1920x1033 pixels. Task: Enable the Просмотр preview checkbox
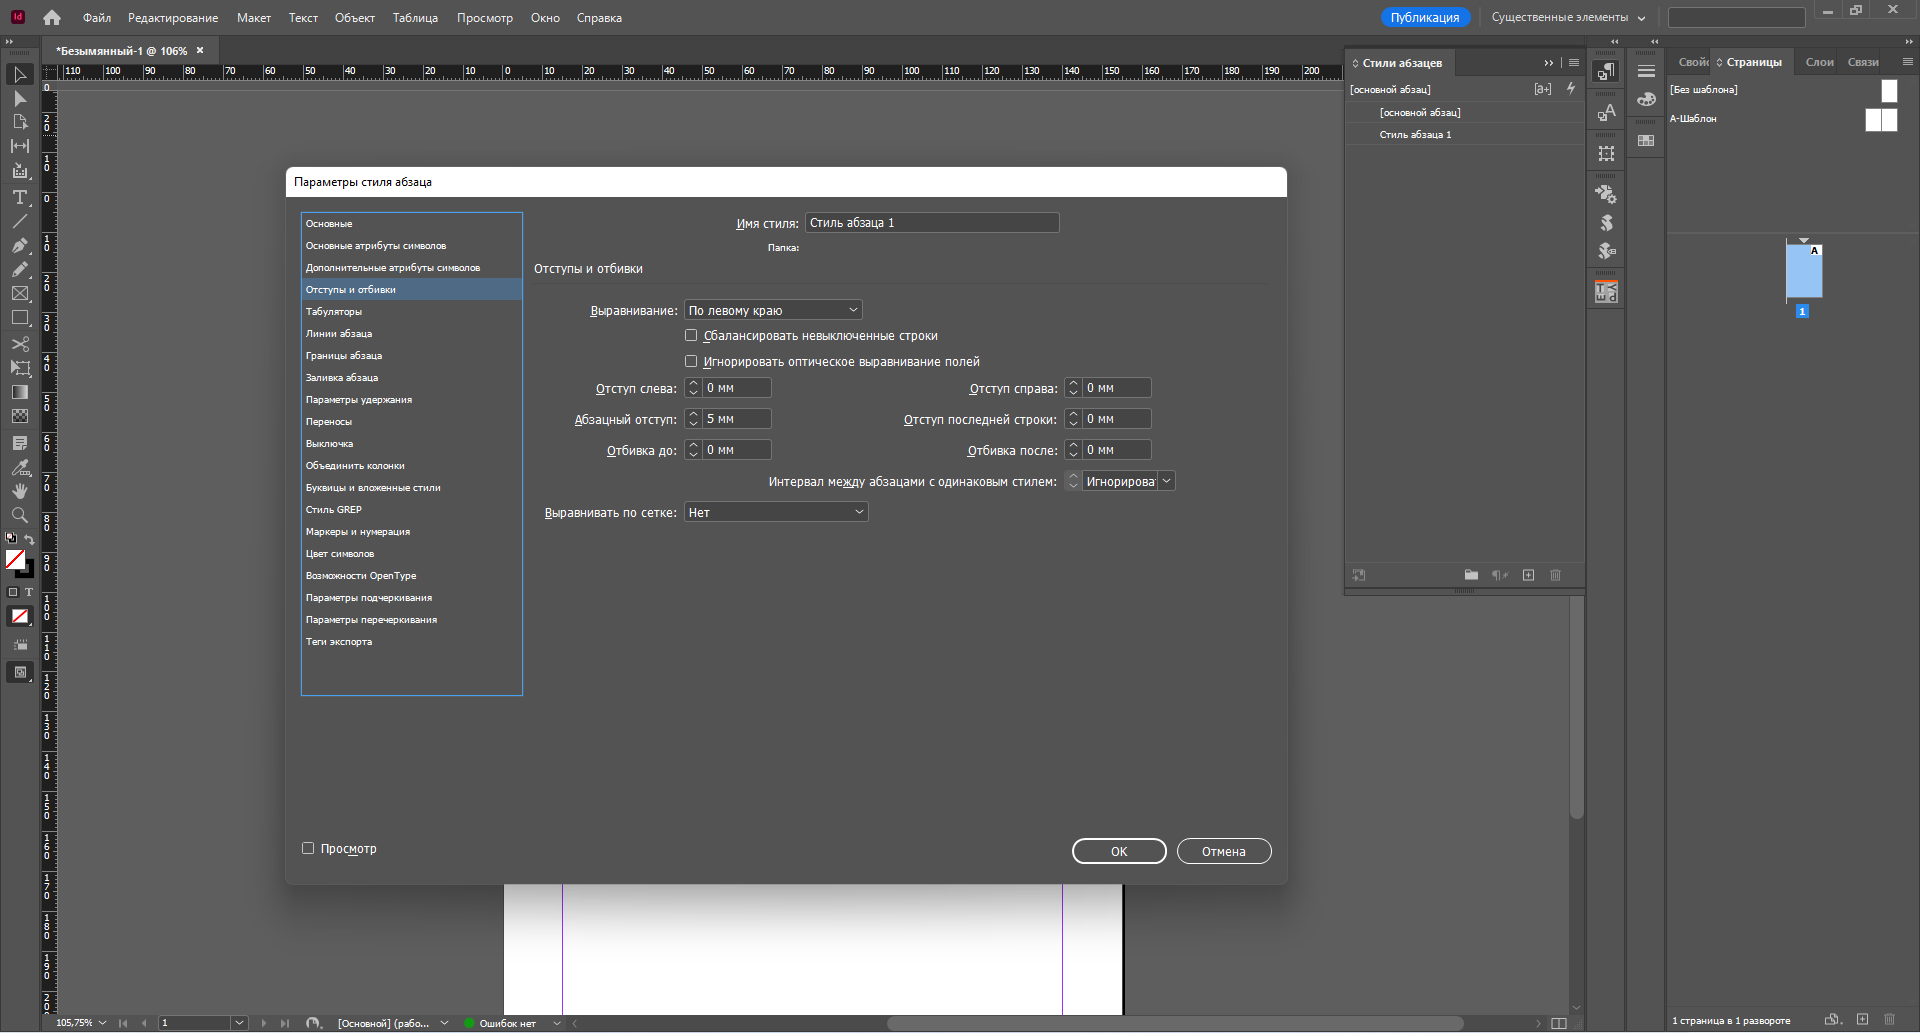pyautogui.click(x=308, y=848)
